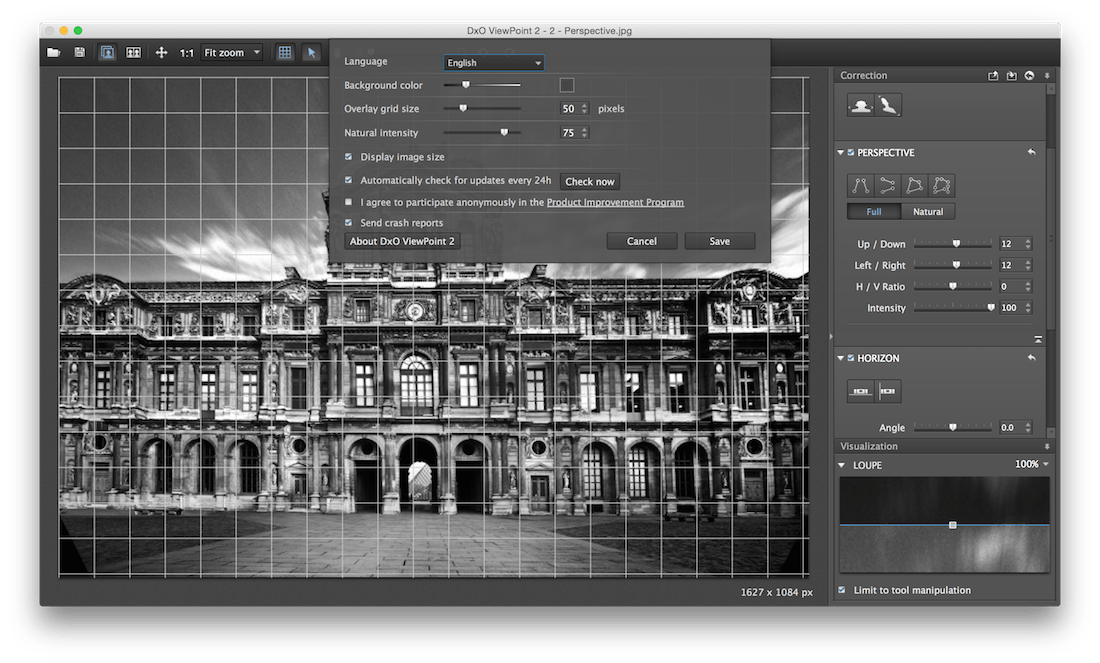Pin the Visualization palette

click(x=1047, y=446)
